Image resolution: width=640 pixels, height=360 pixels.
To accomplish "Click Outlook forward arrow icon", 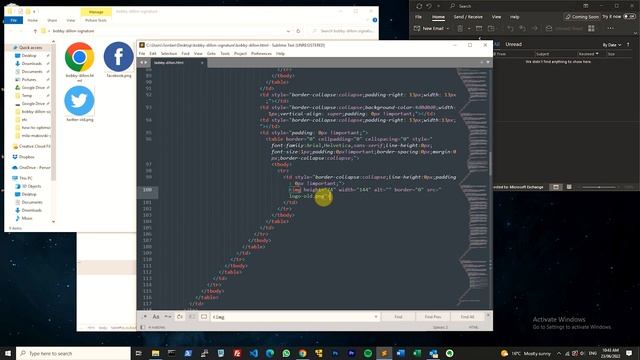I will pos(535,28).
